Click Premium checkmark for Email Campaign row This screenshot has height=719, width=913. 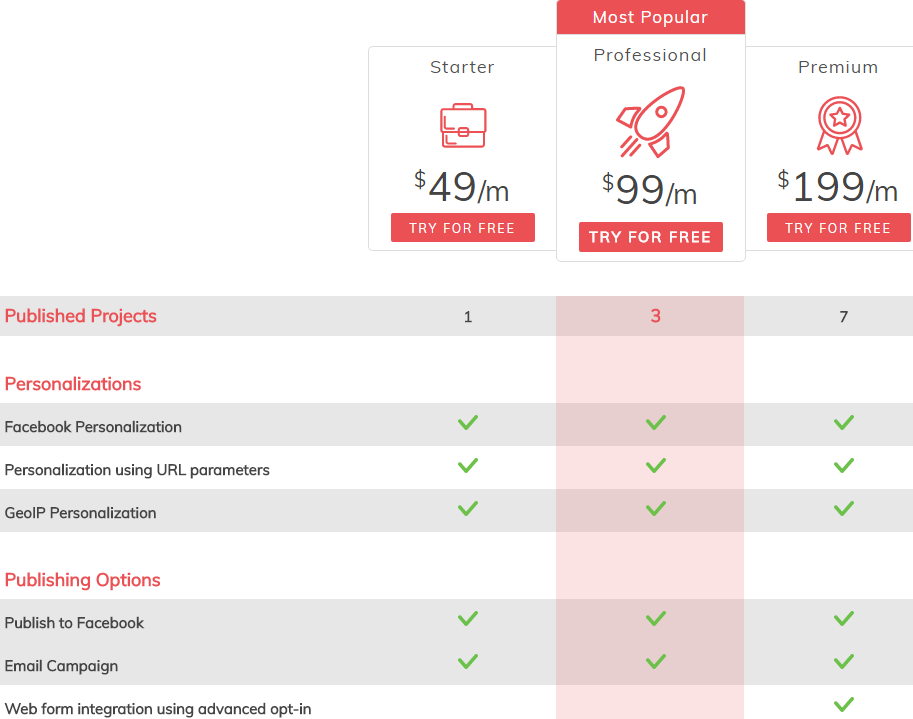844,661
